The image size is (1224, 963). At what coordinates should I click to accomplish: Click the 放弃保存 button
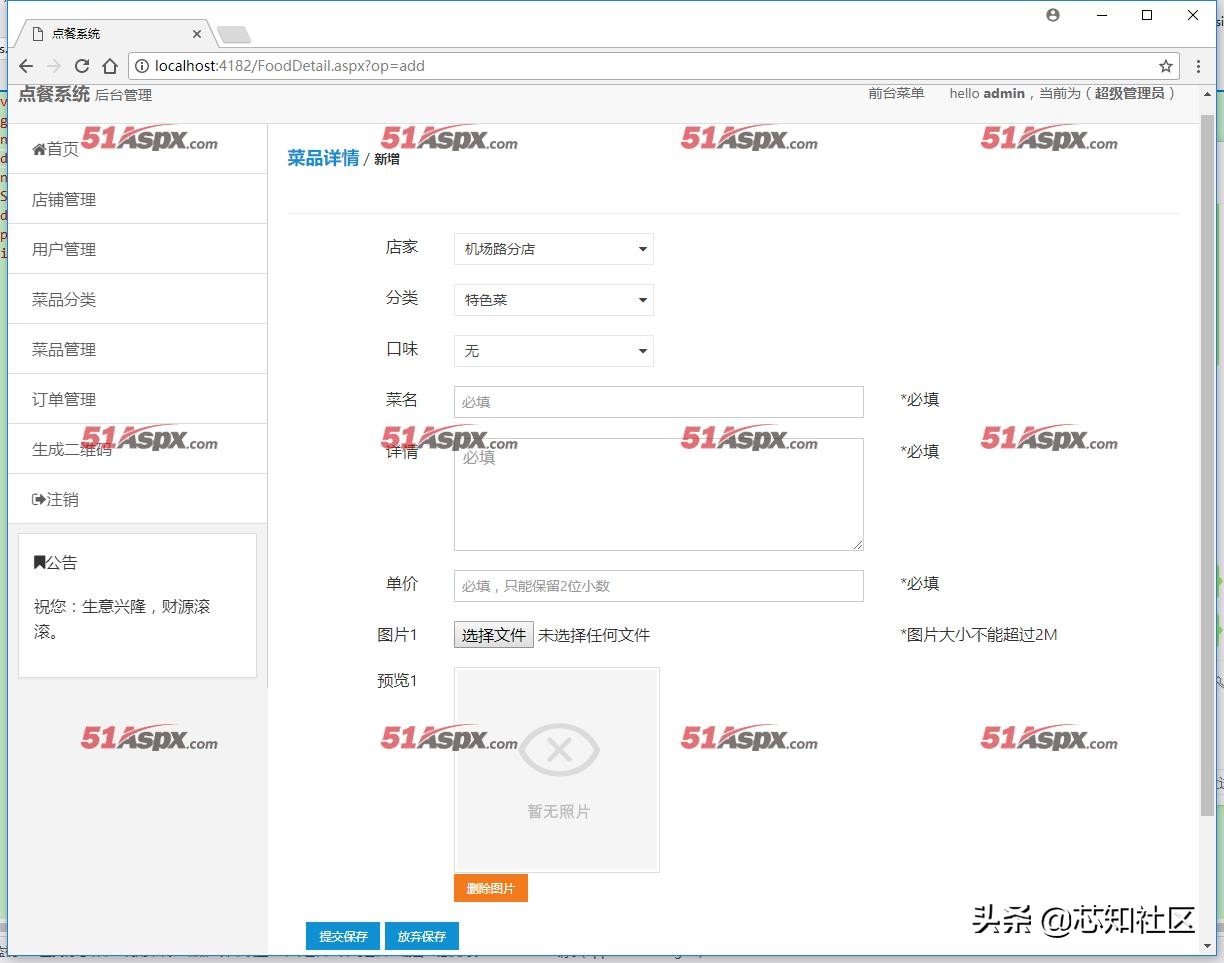[421, 936]
